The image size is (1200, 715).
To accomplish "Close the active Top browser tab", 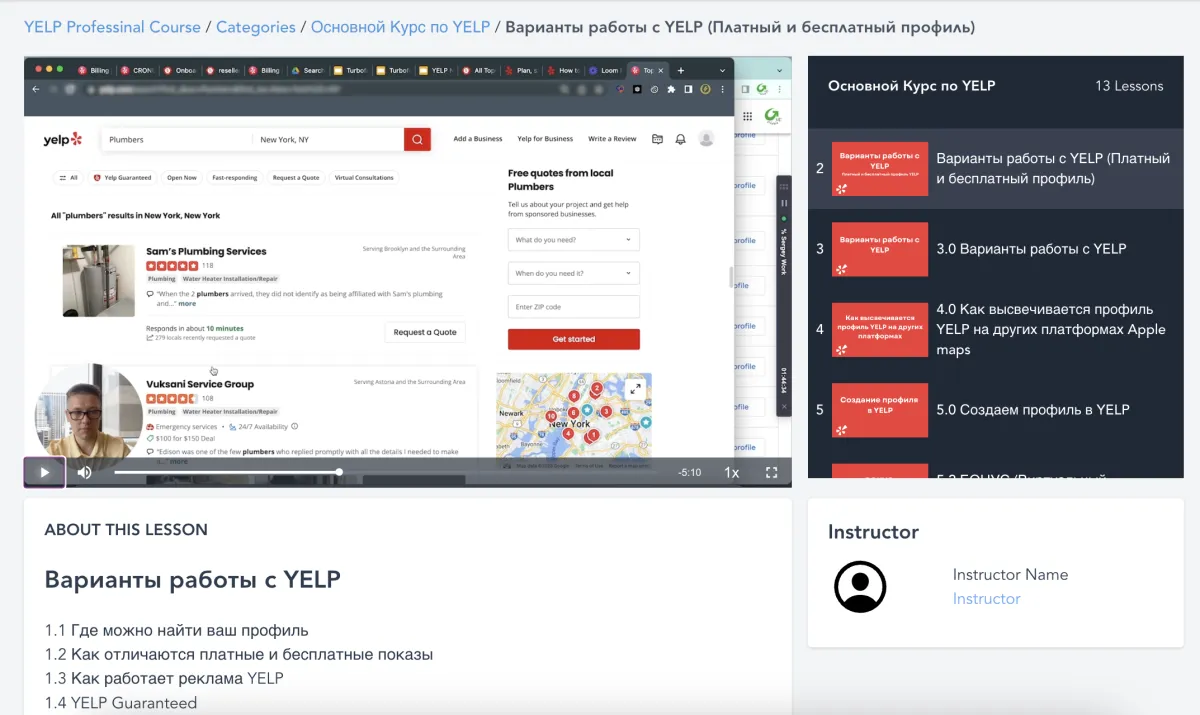I will [x=662, y=71].
